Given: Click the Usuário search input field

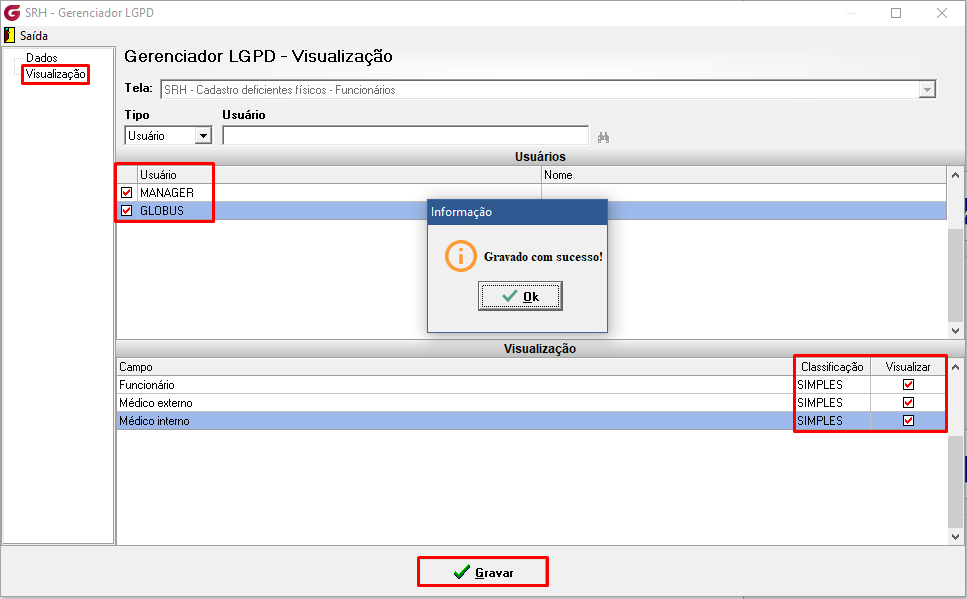Looking at the screenshot, I should click(x=405, y=136).
